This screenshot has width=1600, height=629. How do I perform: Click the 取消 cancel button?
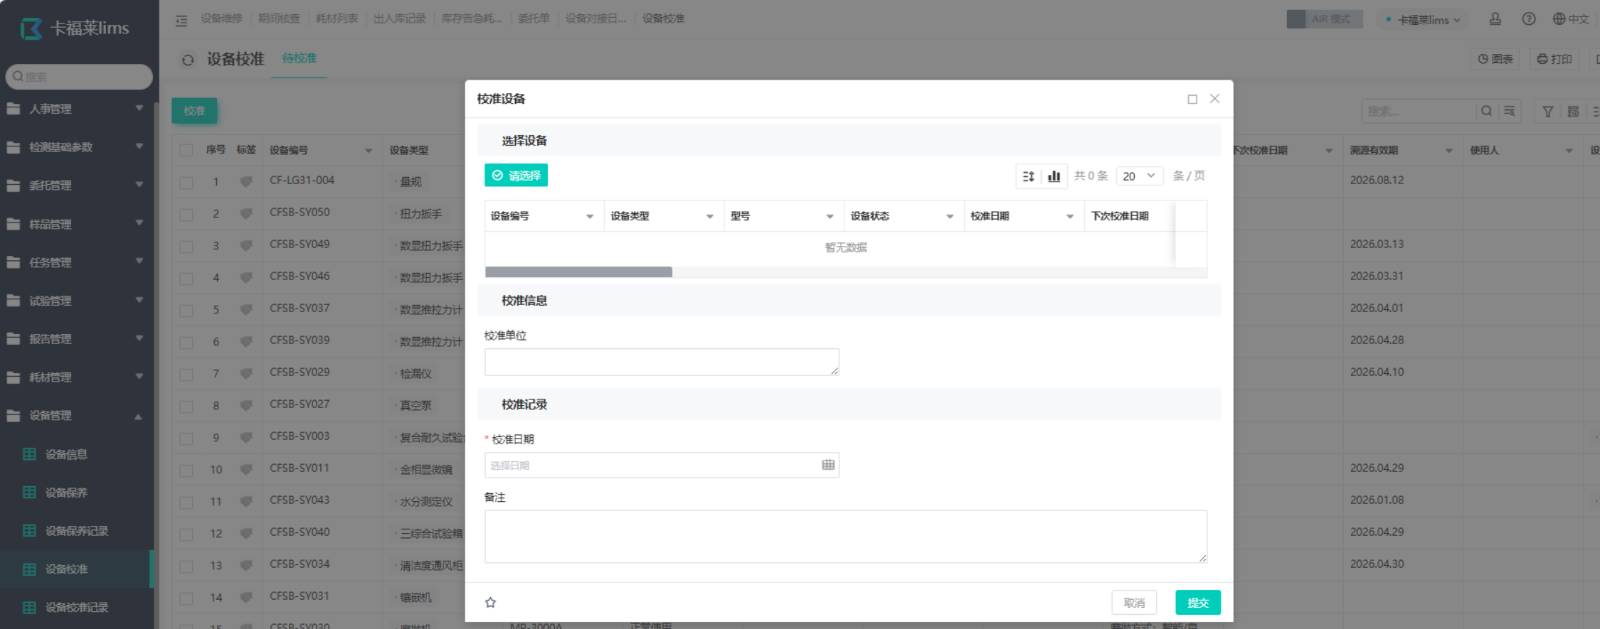1134,602
